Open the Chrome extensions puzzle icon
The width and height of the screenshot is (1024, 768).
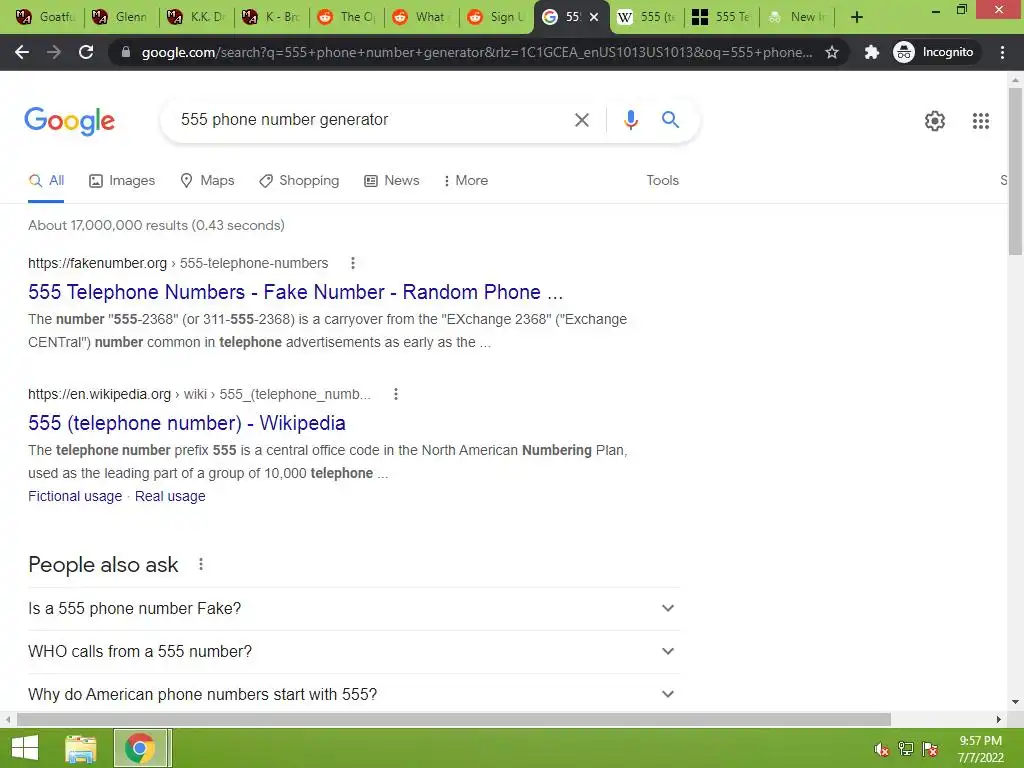(x=871, y=52)
